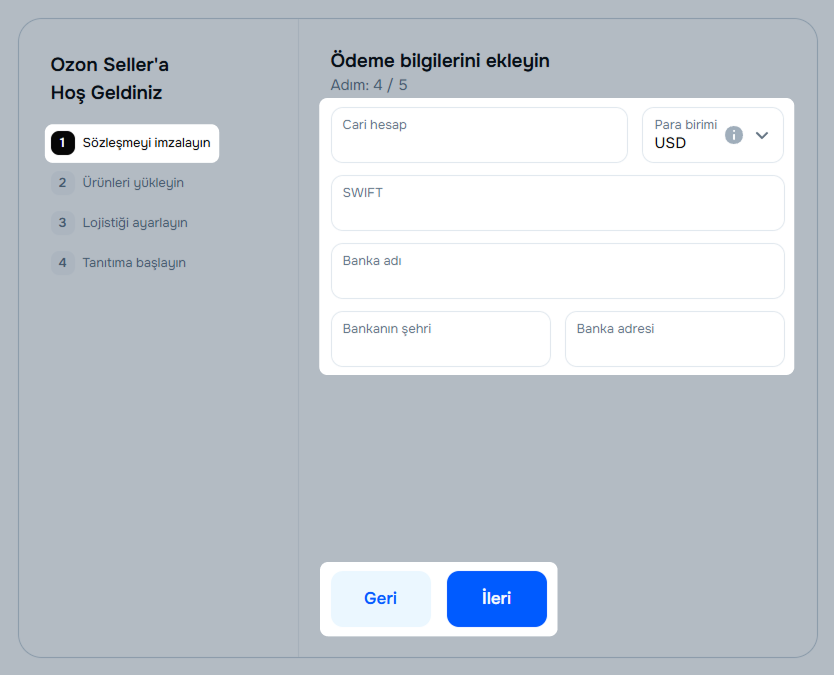Focus the Bankanın şehri input field
The height and width of the screenshot is (675, 834).
tap(440, 339)
